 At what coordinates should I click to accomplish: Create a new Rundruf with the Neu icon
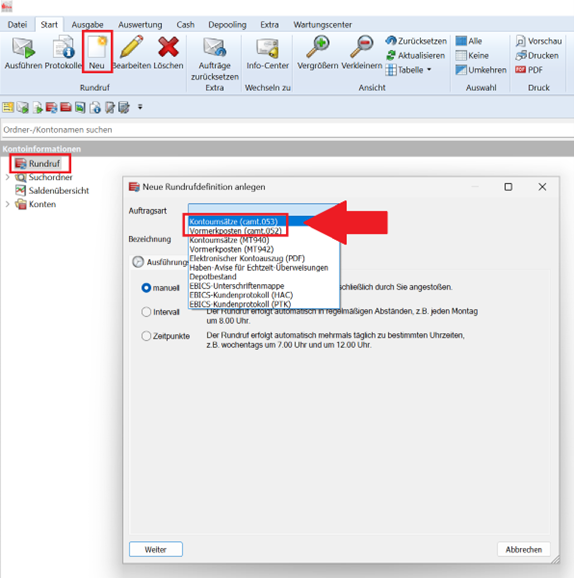[97, 47]
